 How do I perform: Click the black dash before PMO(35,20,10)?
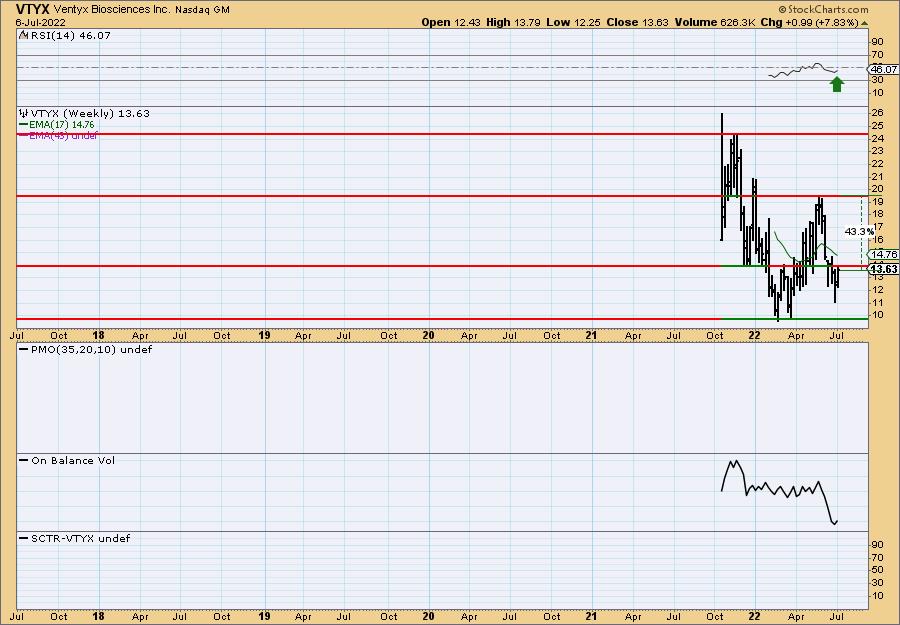[x=24, y=349]
